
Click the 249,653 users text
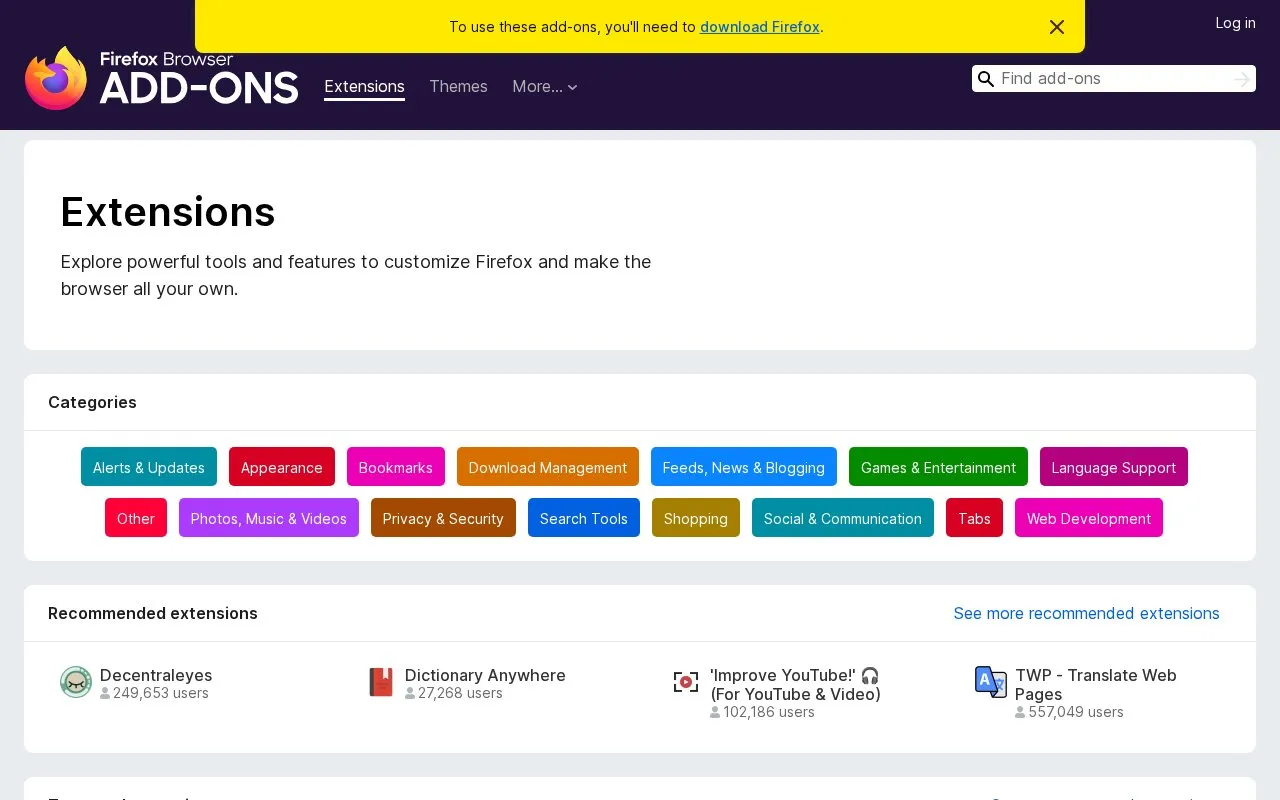[x=161, y=693]
